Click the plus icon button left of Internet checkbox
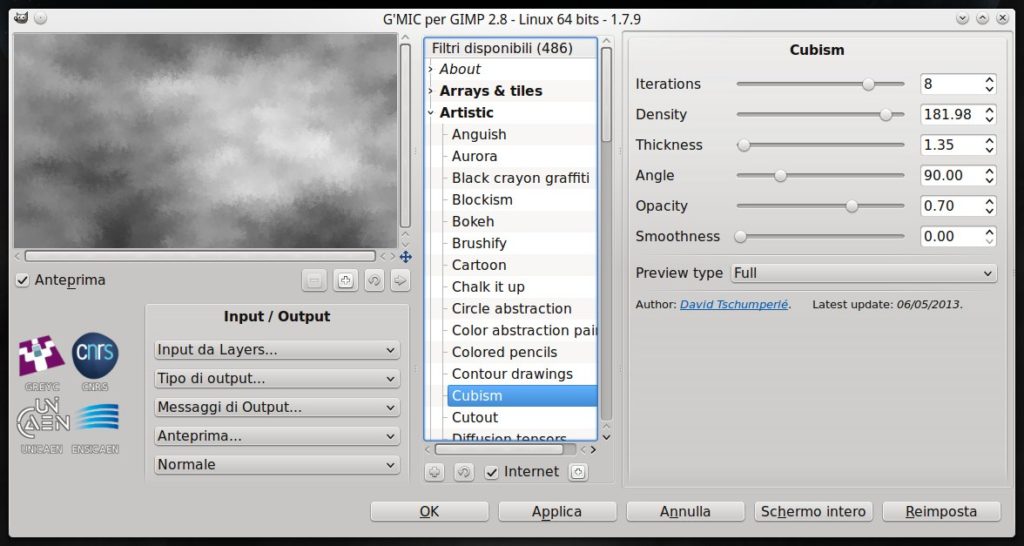The image size is (1024, 546). pos(434,472)
